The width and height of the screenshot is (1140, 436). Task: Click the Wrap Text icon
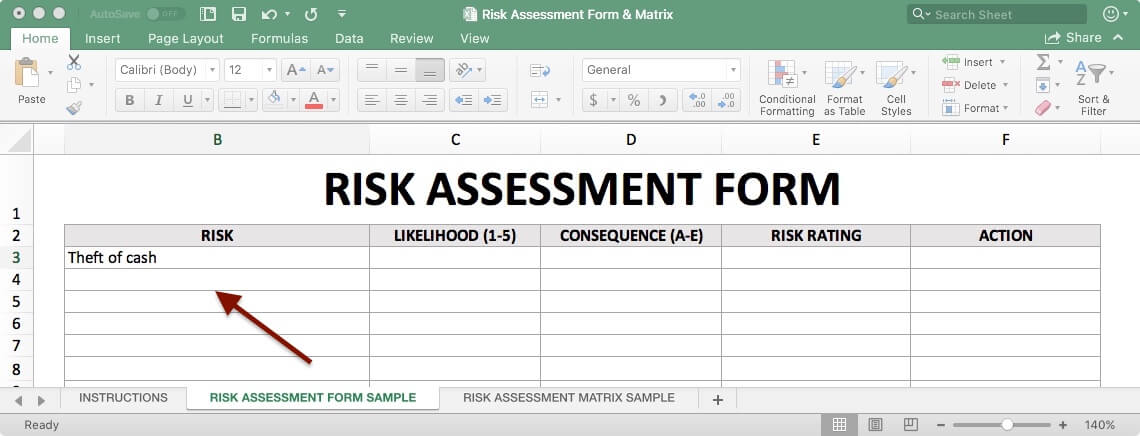click(x=540, y=70)
